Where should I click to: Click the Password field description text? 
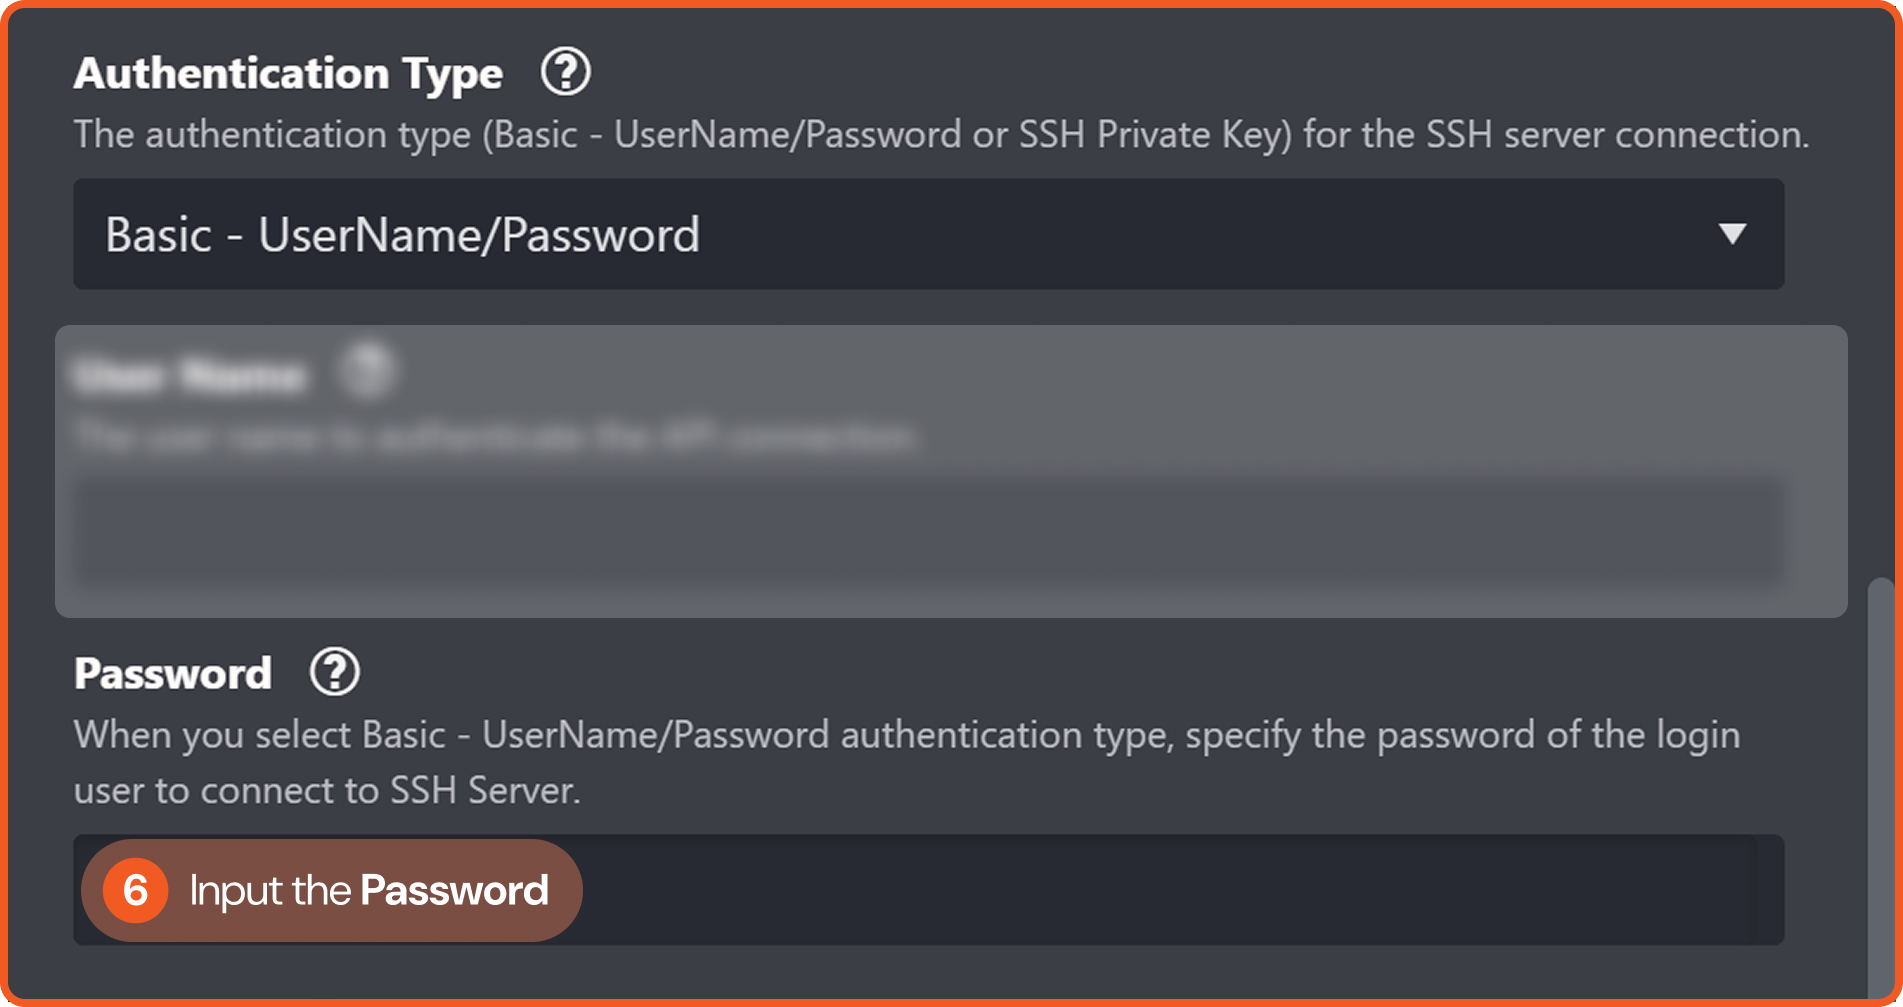point(906,762)
